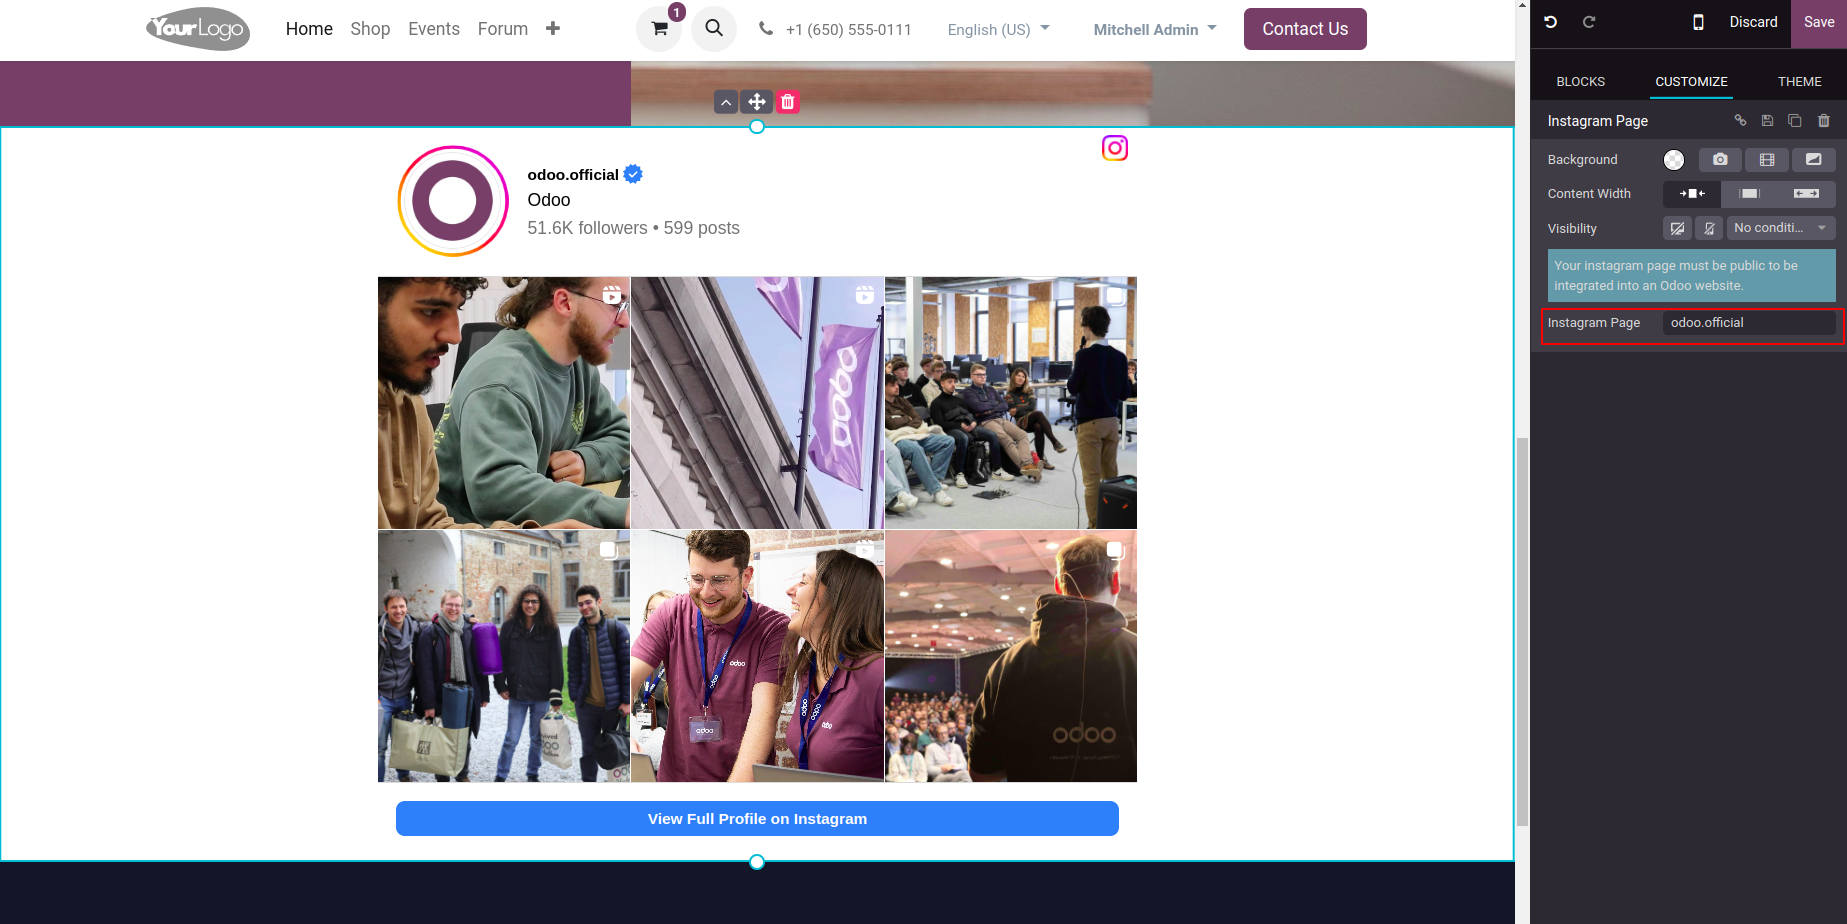Click the Contact Us button
This screenshot has width=1847, height=924.
tap(1305, 29)
